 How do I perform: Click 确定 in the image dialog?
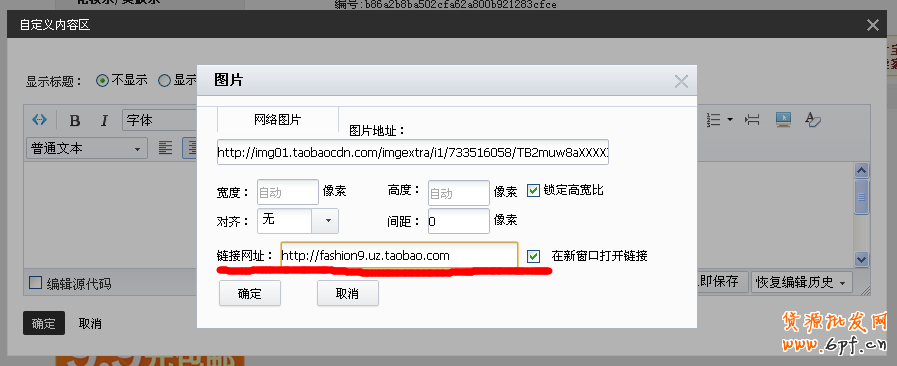click(x=250, y=293)
